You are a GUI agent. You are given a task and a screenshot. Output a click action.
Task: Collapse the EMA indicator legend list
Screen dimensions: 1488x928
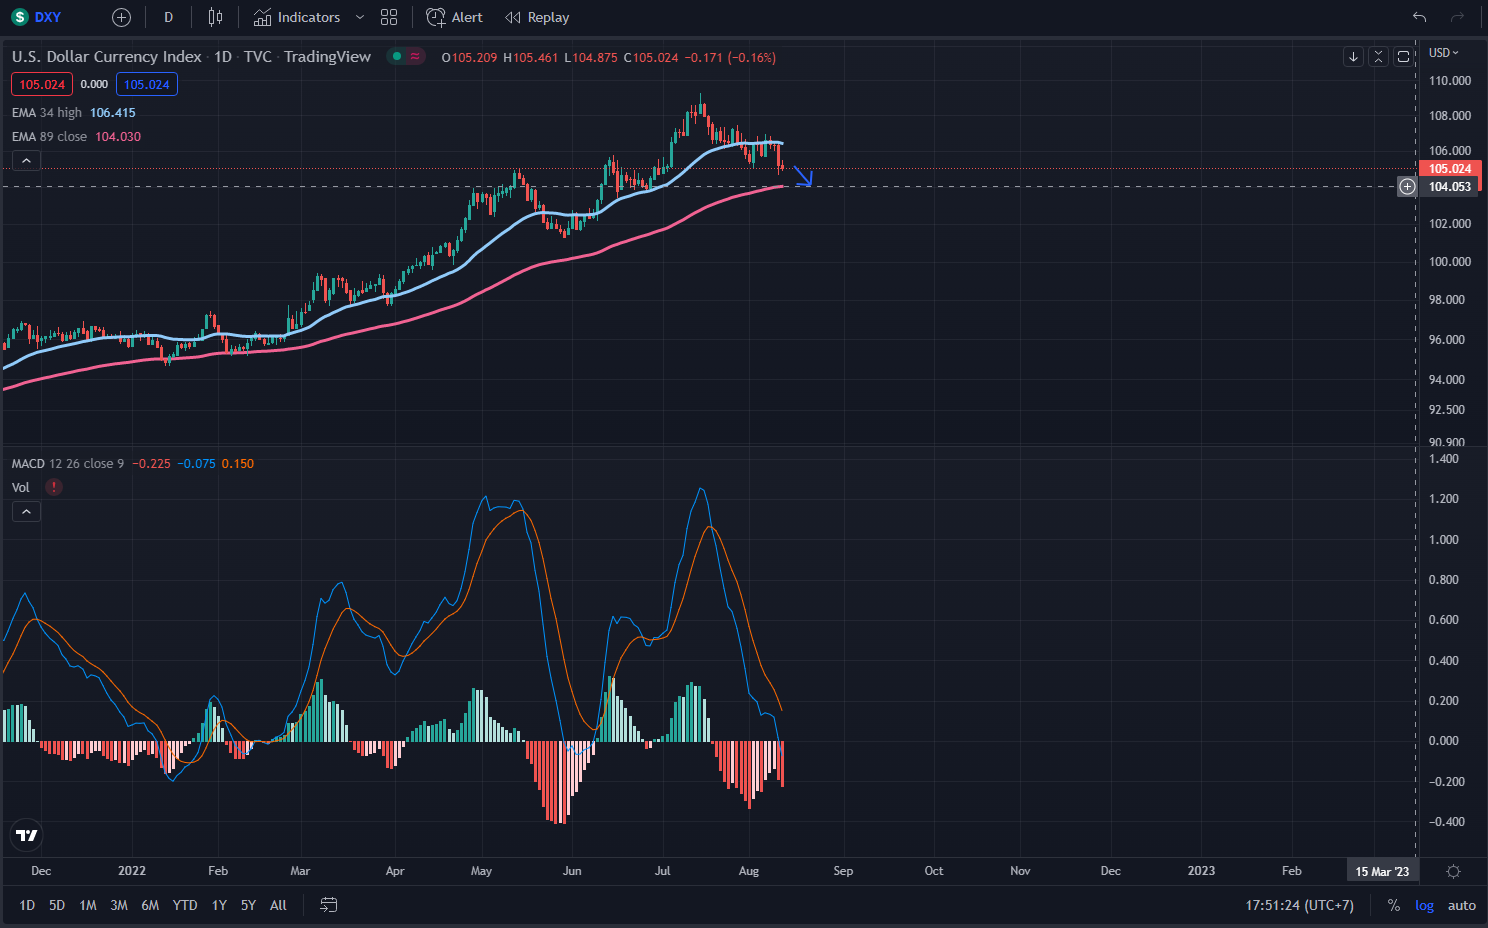click(x=26, y=161)
